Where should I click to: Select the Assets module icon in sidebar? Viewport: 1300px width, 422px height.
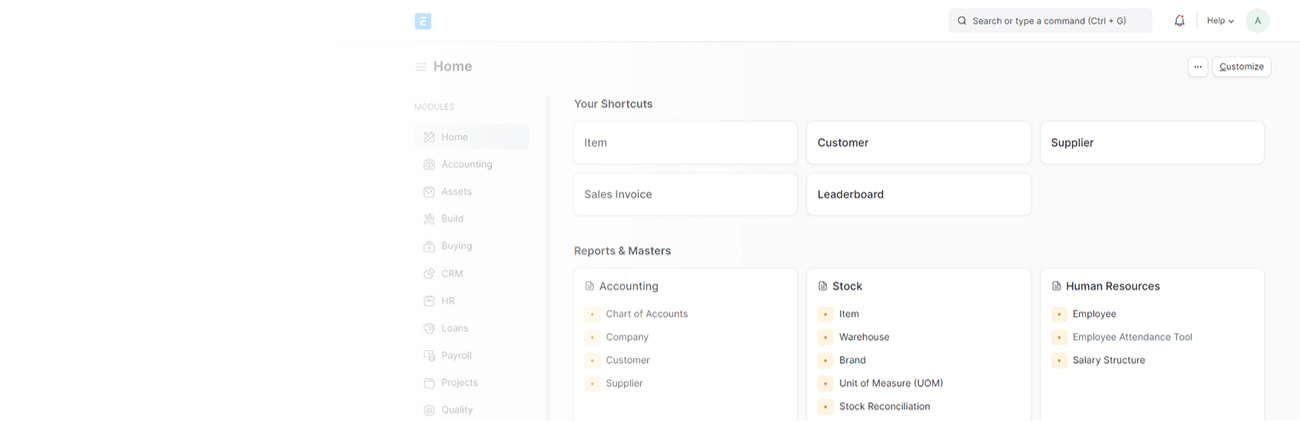click(x=429, y=191)
